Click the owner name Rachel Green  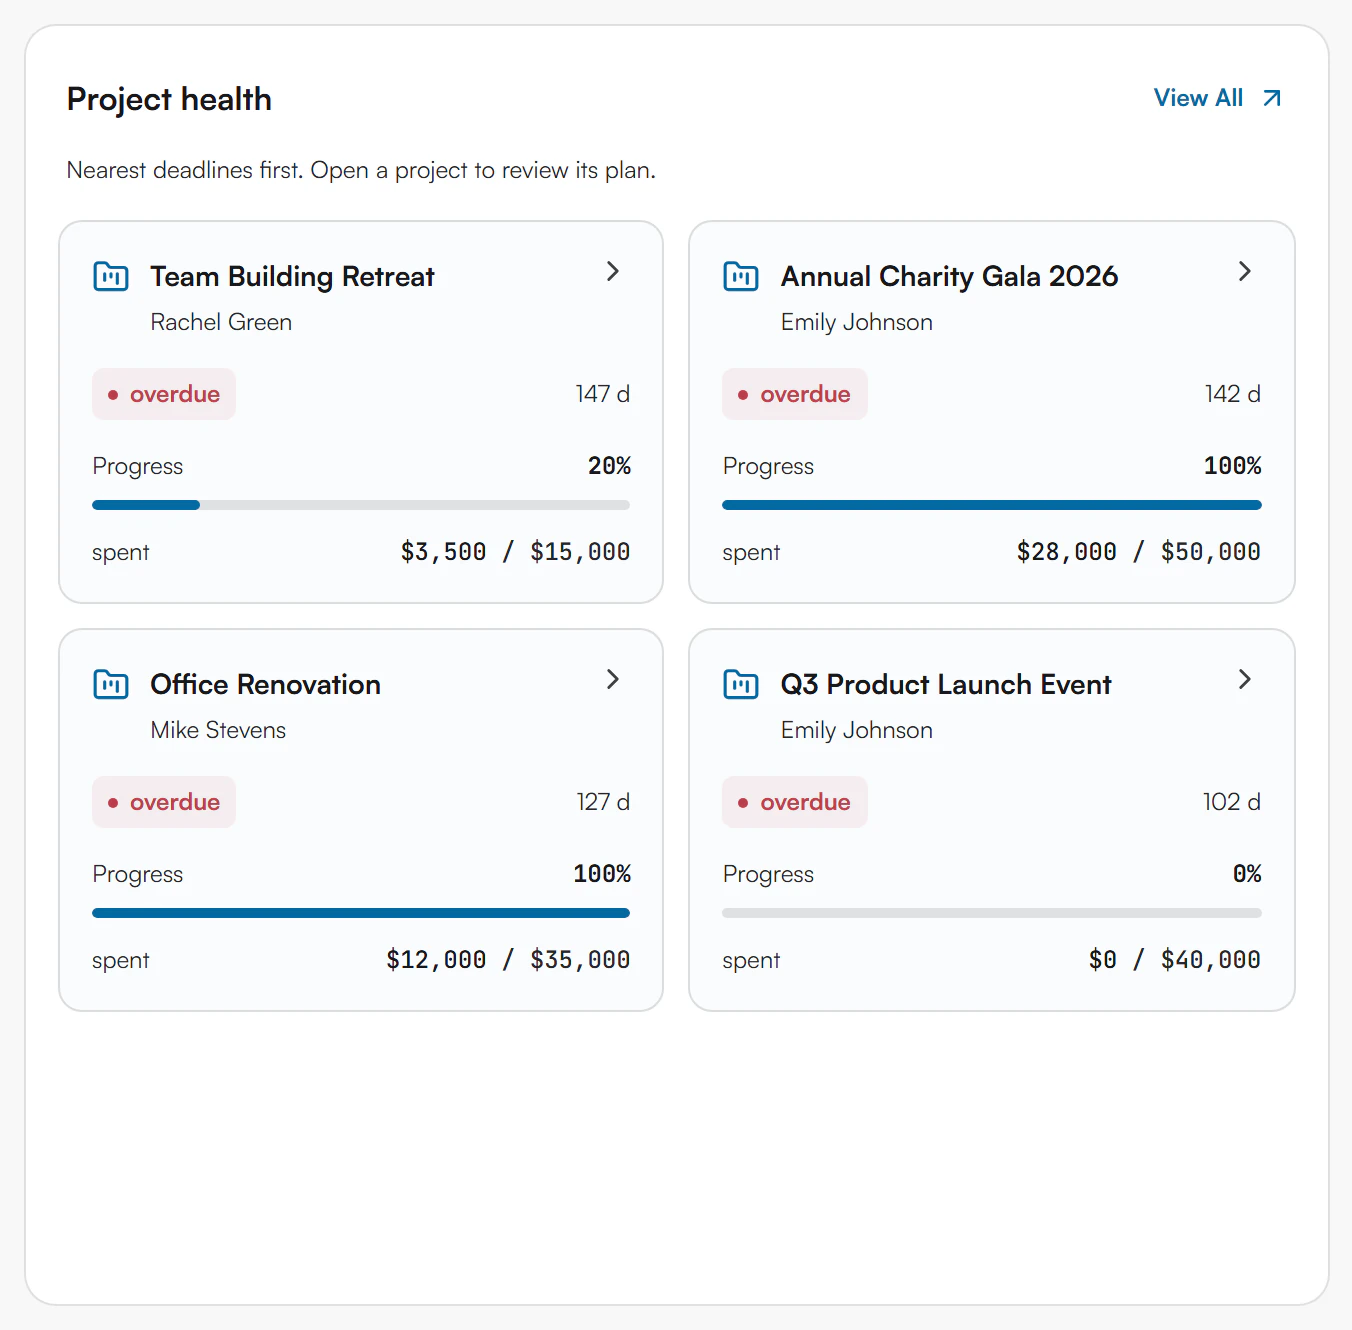click(221, 322)
